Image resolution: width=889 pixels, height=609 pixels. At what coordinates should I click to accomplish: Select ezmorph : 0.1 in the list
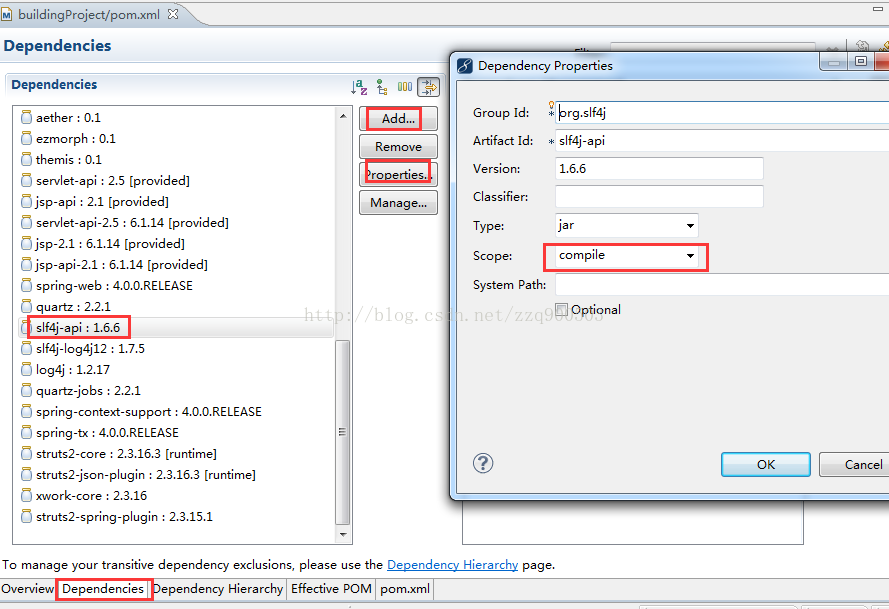pyautogui.click(x=75, y=138)
